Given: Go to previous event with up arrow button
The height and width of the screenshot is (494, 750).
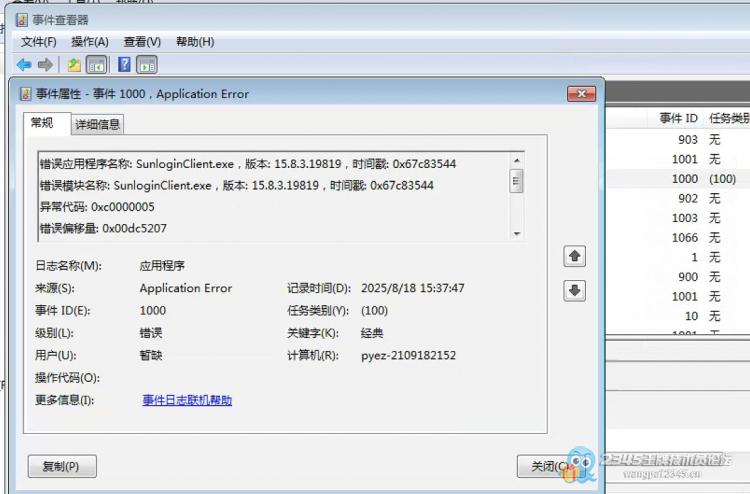Looking at the screenshot, I should 574,256.
